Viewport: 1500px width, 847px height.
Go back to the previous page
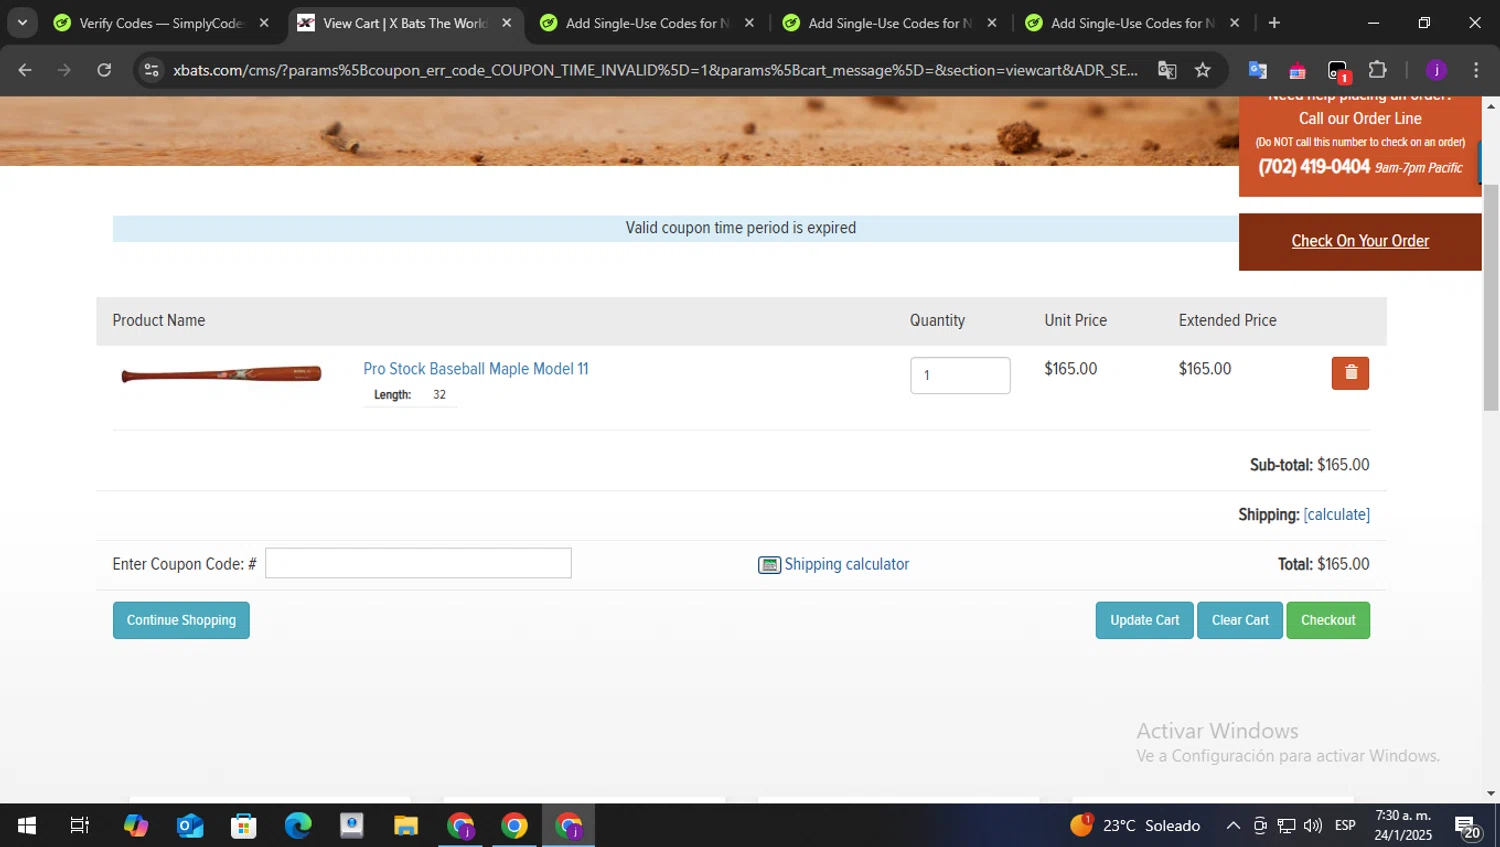tap(25, 70)
